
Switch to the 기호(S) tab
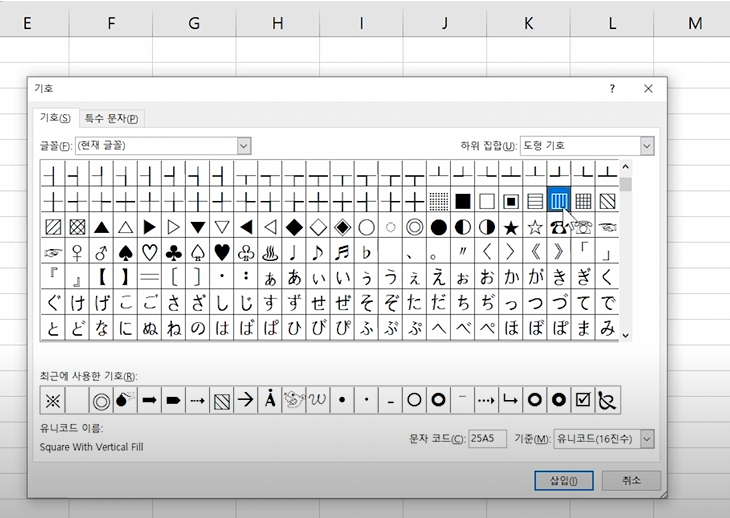point(55,117)
